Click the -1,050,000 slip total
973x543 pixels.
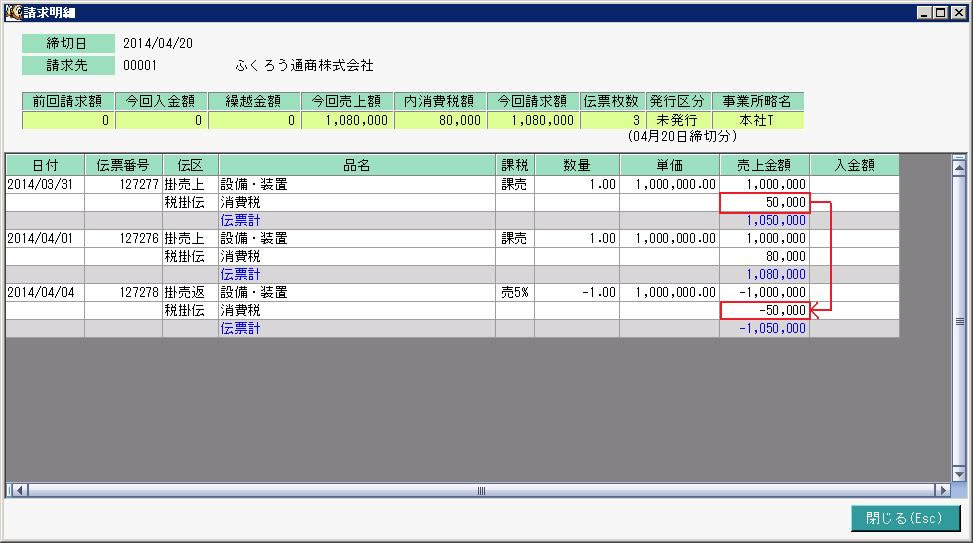tap(764, 328)
